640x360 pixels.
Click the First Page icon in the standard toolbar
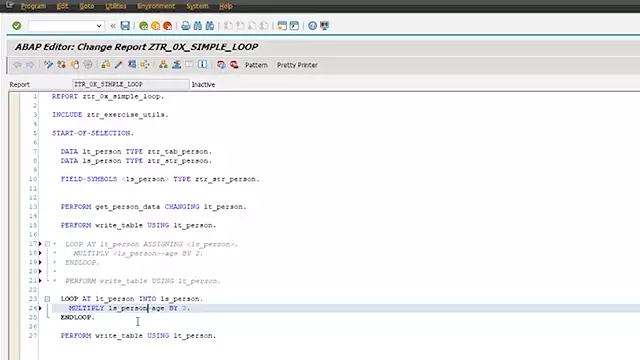228,26
